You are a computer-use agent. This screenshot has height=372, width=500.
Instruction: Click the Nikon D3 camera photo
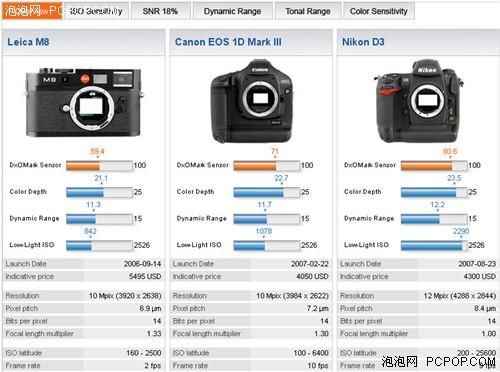pos(419,101)
